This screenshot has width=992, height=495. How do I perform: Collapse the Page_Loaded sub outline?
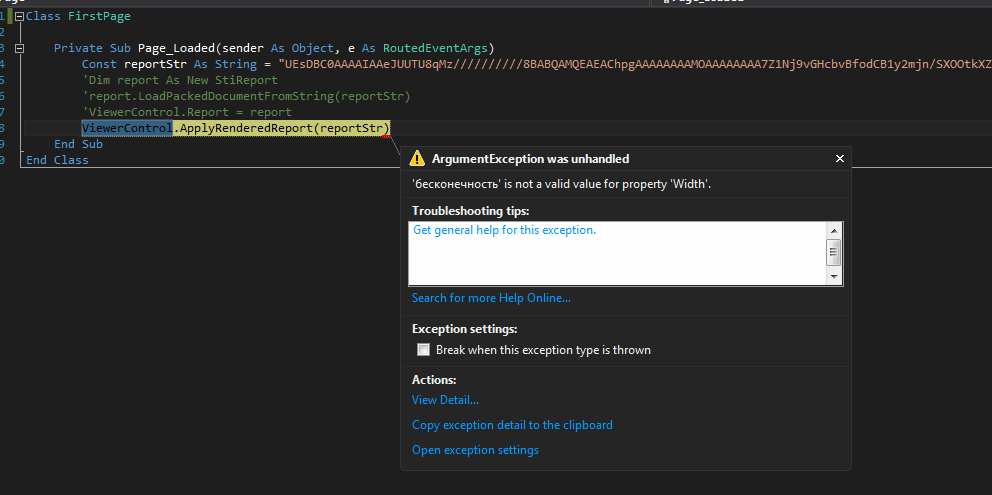click(19, 48)
